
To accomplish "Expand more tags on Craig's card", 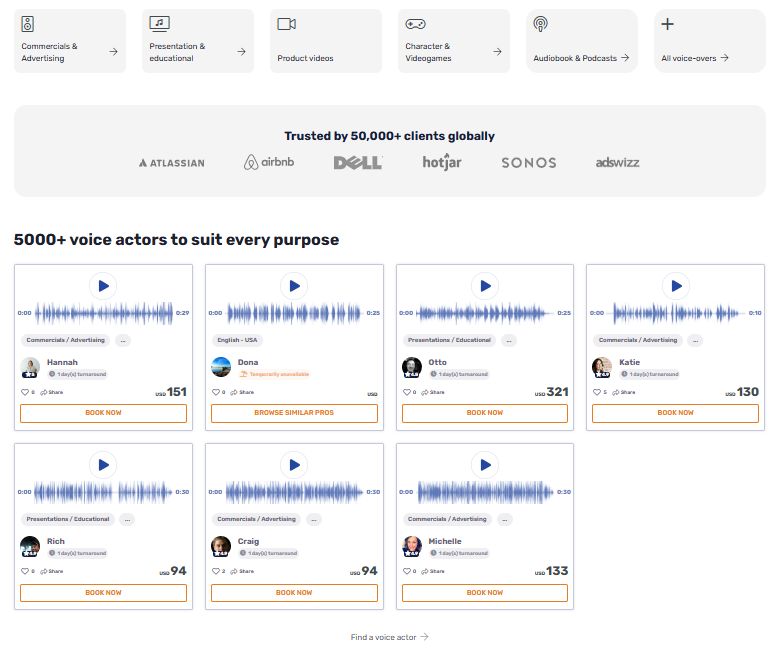I will pos(314,519).
